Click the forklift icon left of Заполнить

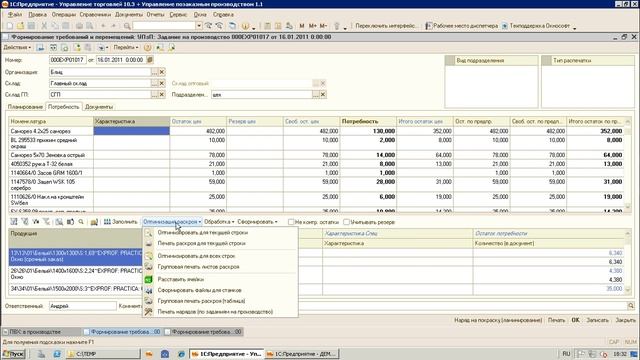click(94, 222)
